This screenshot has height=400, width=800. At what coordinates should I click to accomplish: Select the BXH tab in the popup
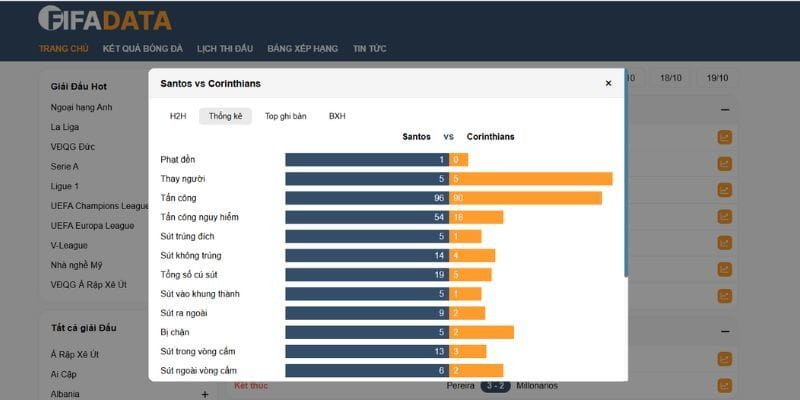click(x=337, y=116)
